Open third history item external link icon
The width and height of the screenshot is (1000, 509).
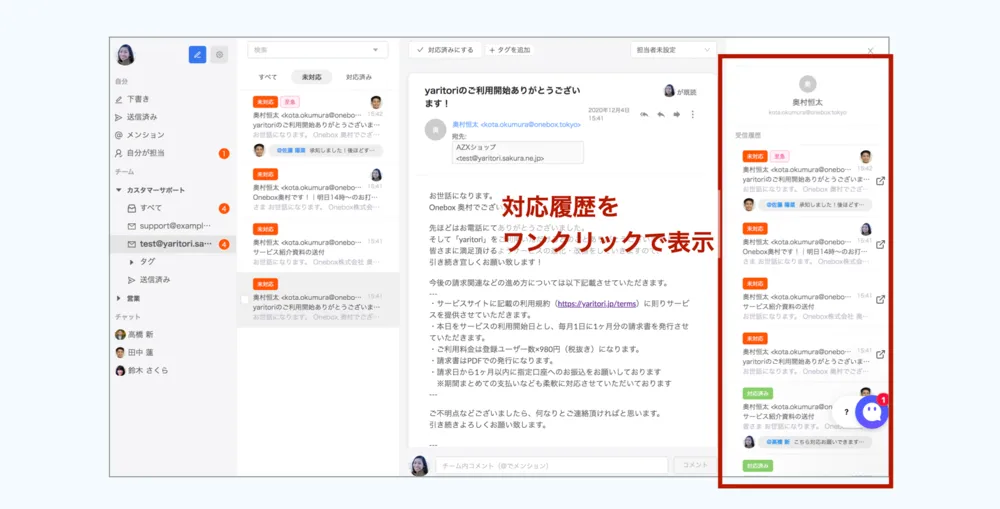tap(880, 299)
